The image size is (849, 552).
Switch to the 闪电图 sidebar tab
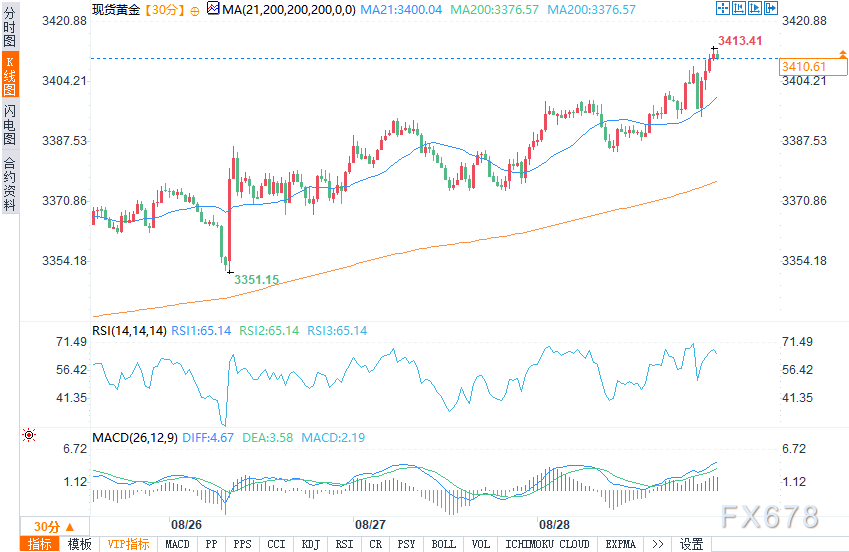click(10, 126)
